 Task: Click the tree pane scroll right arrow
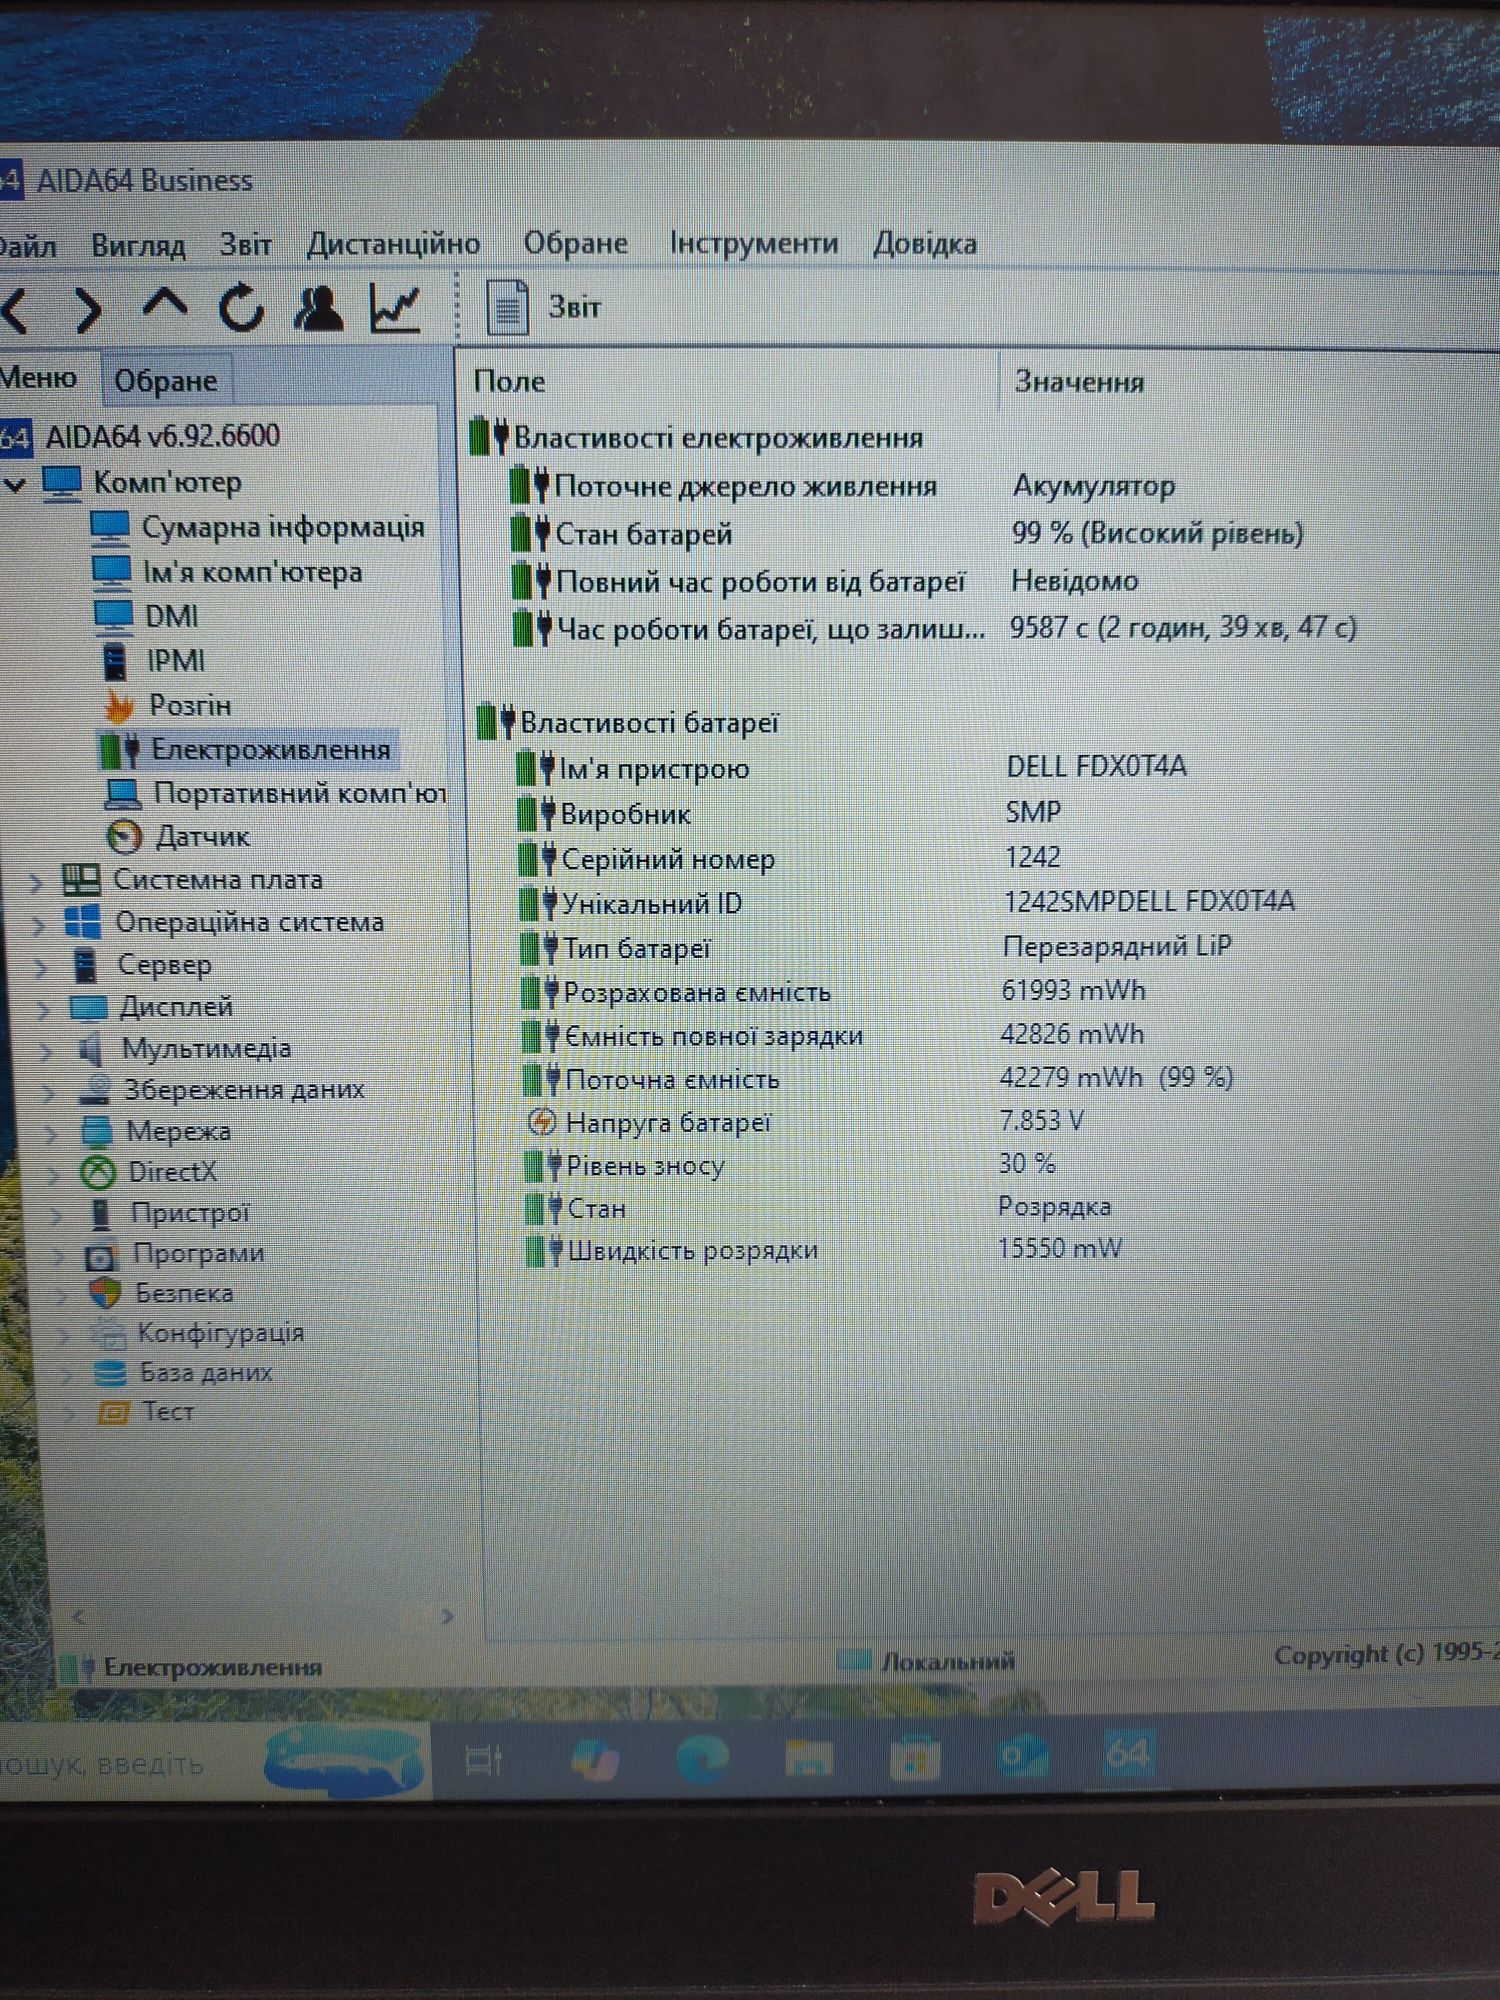click(447, 1615)
